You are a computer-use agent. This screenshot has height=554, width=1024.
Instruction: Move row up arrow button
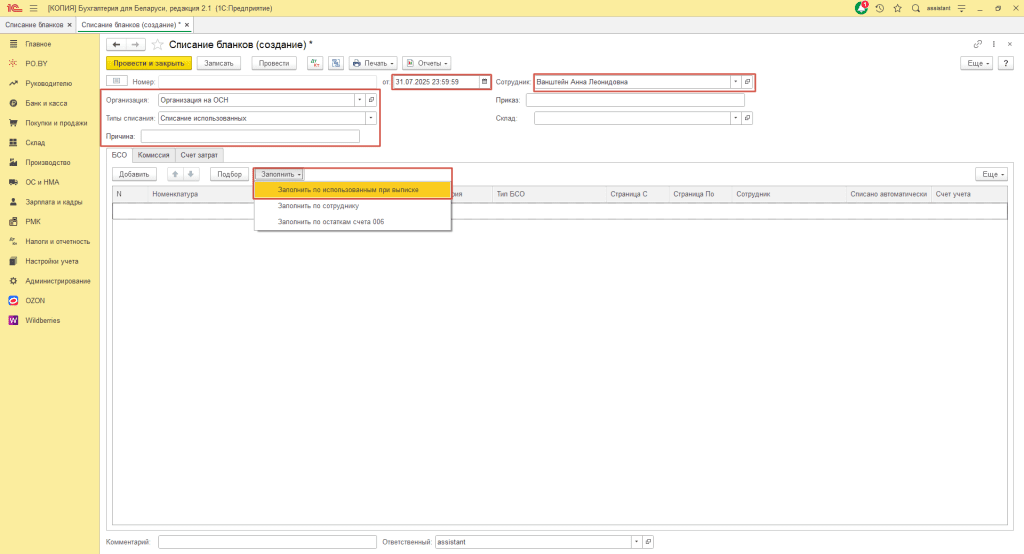(175, 174)
